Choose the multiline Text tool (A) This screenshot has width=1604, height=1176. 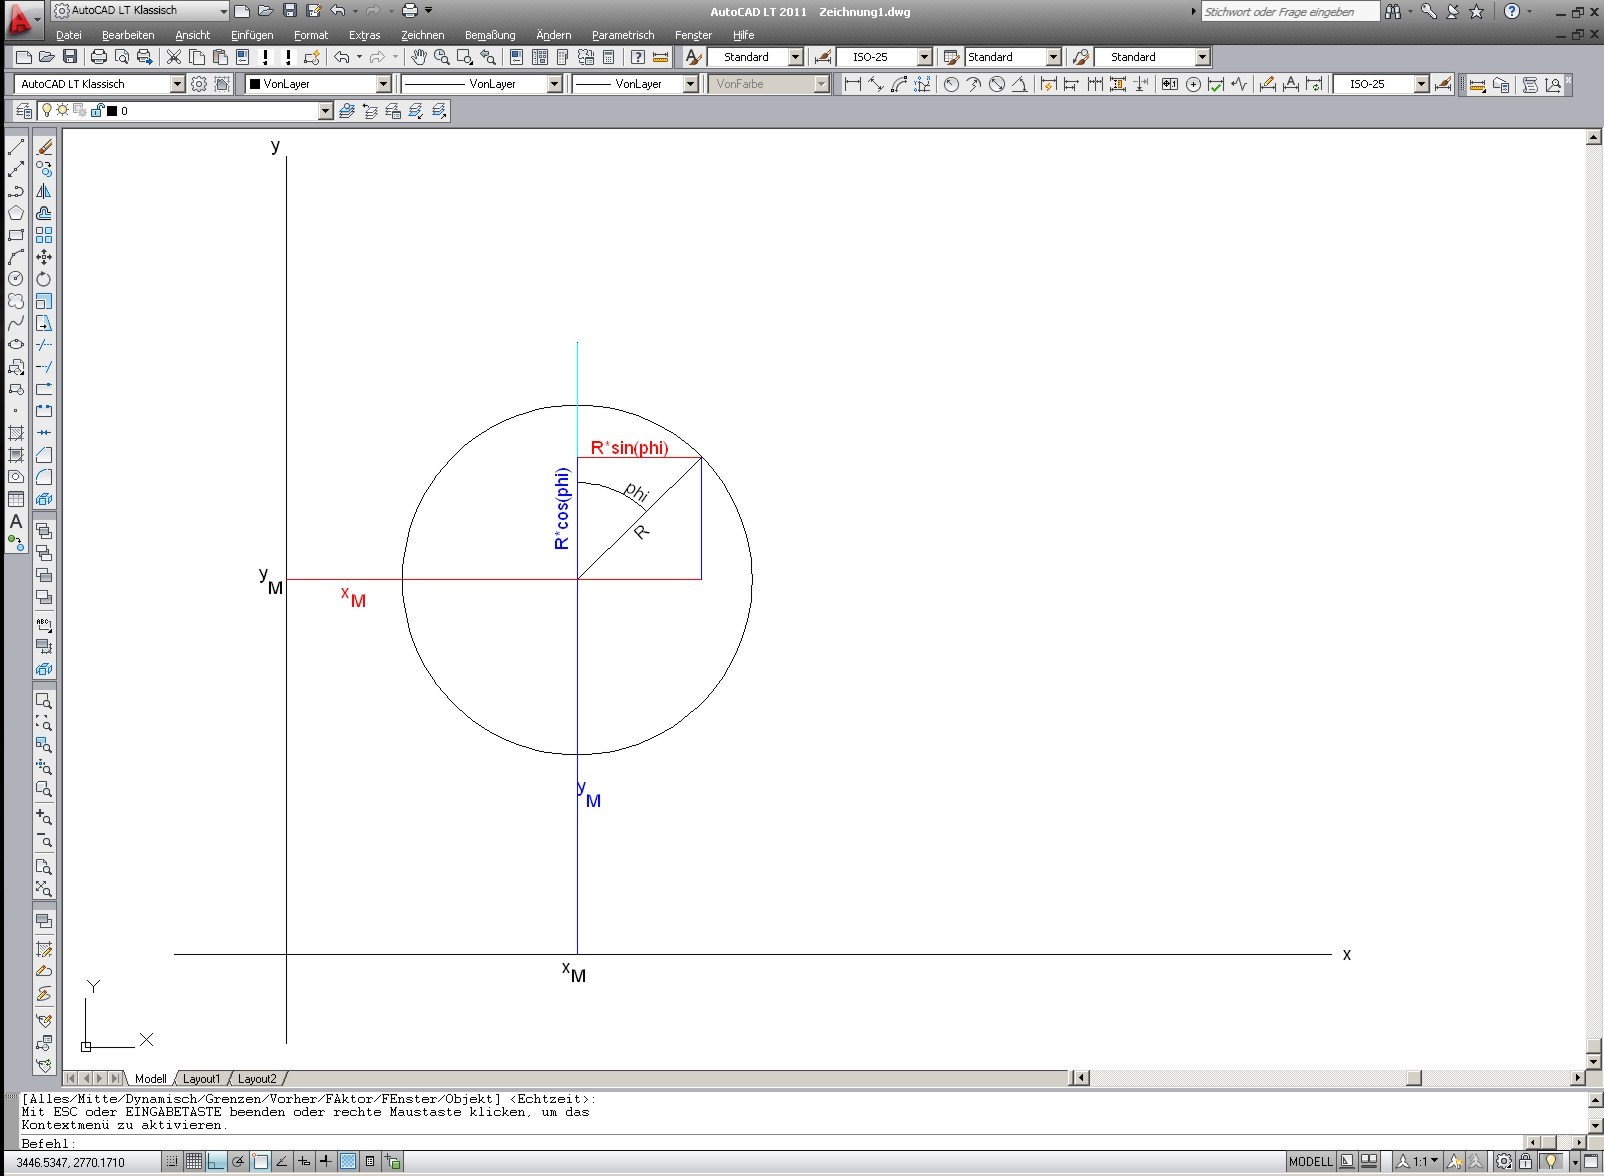coord(16,521)
